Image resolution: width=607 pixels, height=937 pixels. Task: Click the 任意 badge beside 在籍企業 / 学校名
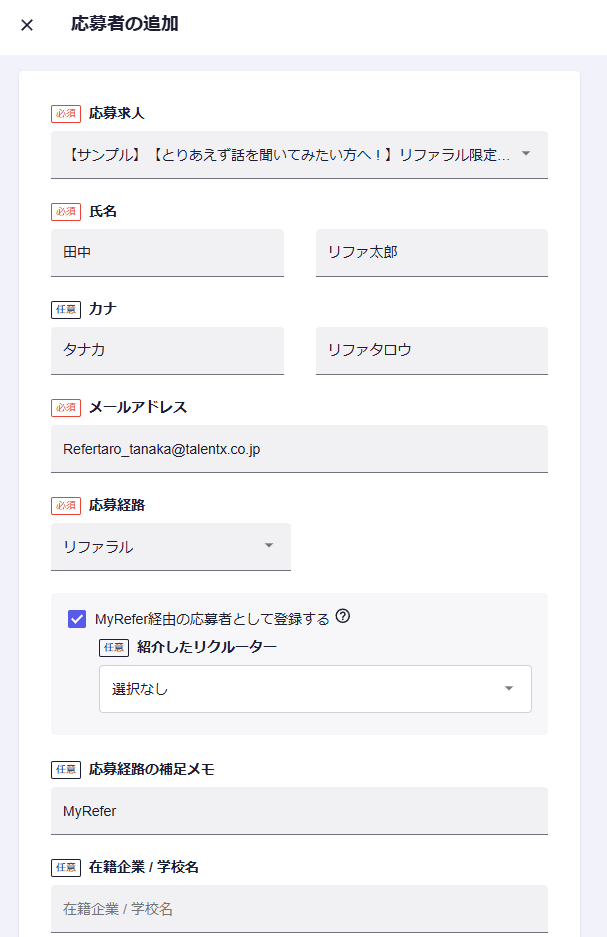[66, 867]
